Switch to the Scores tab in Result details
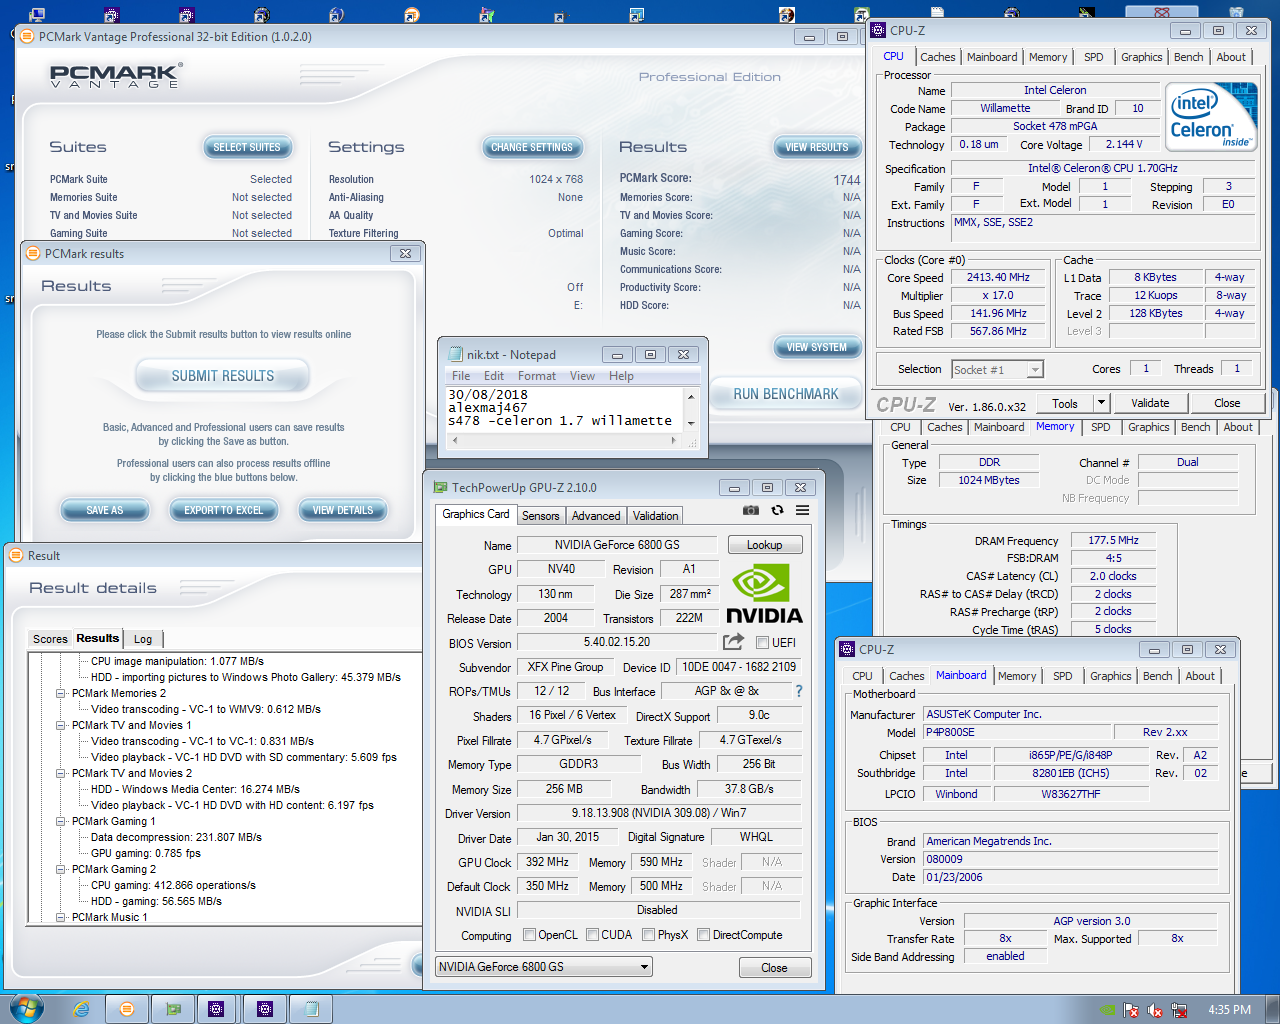1280x1024 pixels. click(50, 639)
